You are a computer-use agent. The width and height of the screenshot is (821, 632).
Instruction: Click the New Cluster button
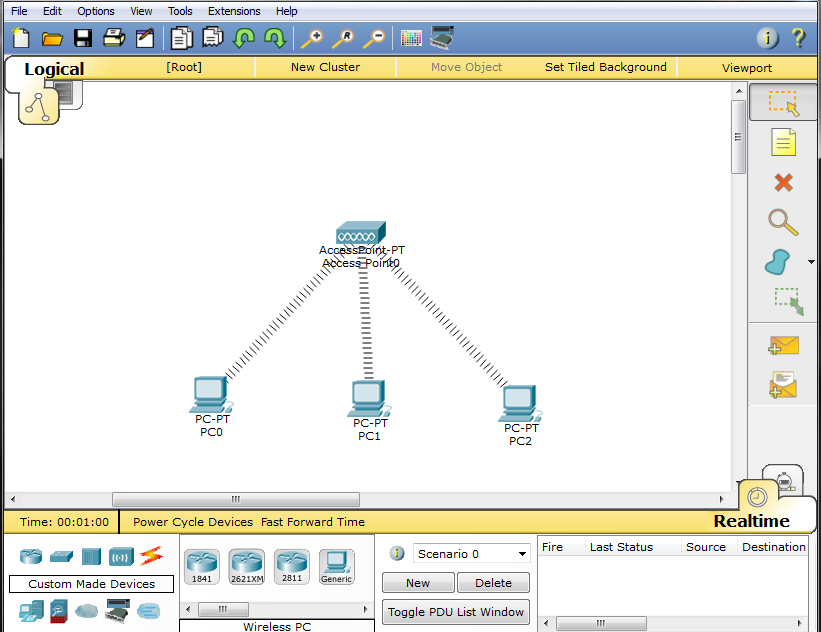(x=325, y=67)
